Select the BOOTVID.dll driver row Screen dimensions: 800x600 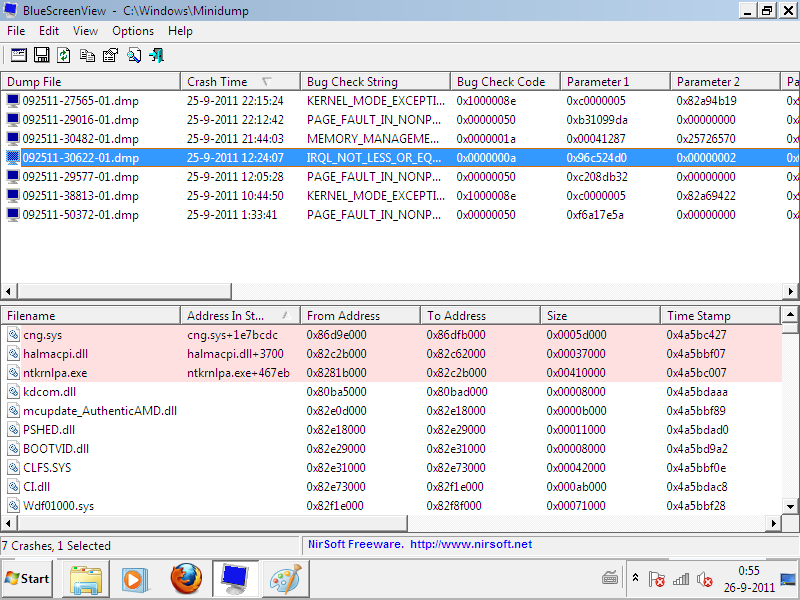pos(391,449)
